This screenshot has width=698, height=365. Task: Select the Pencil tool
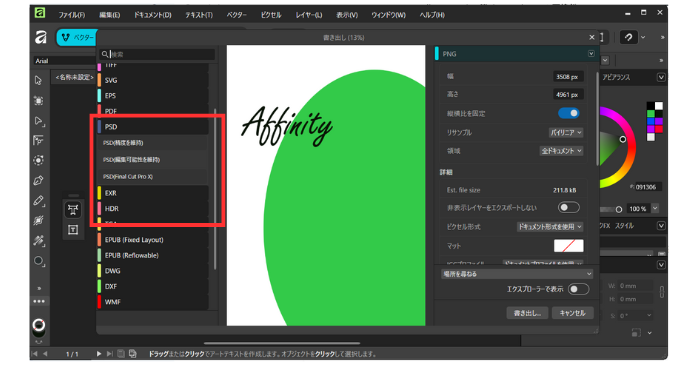click(x=38, y=201)
